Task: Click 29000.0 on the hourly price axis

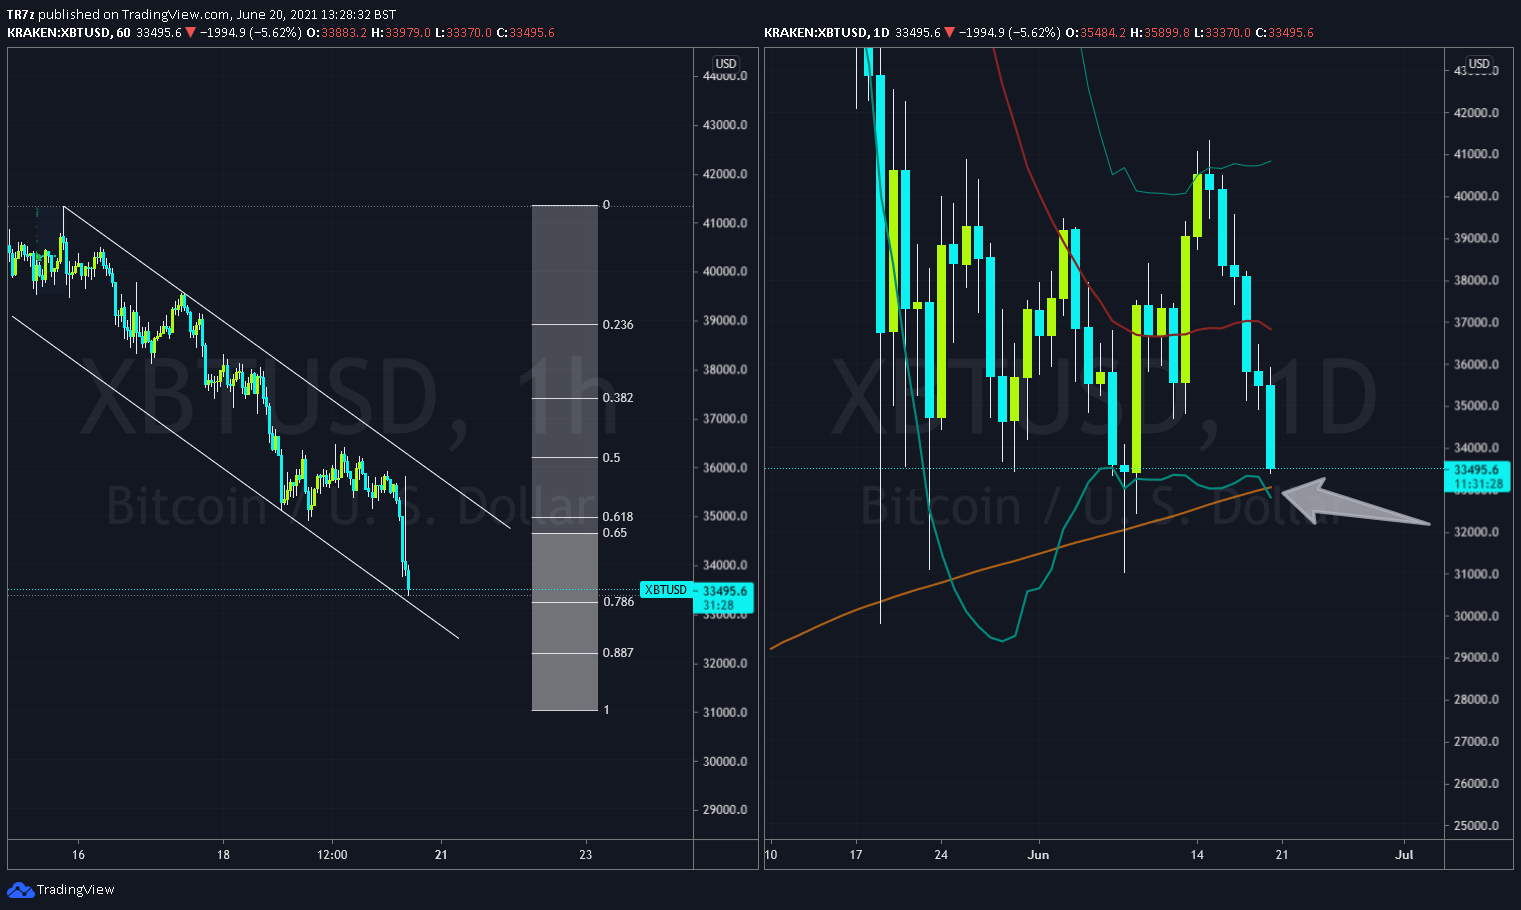Action: click(725, 810)
